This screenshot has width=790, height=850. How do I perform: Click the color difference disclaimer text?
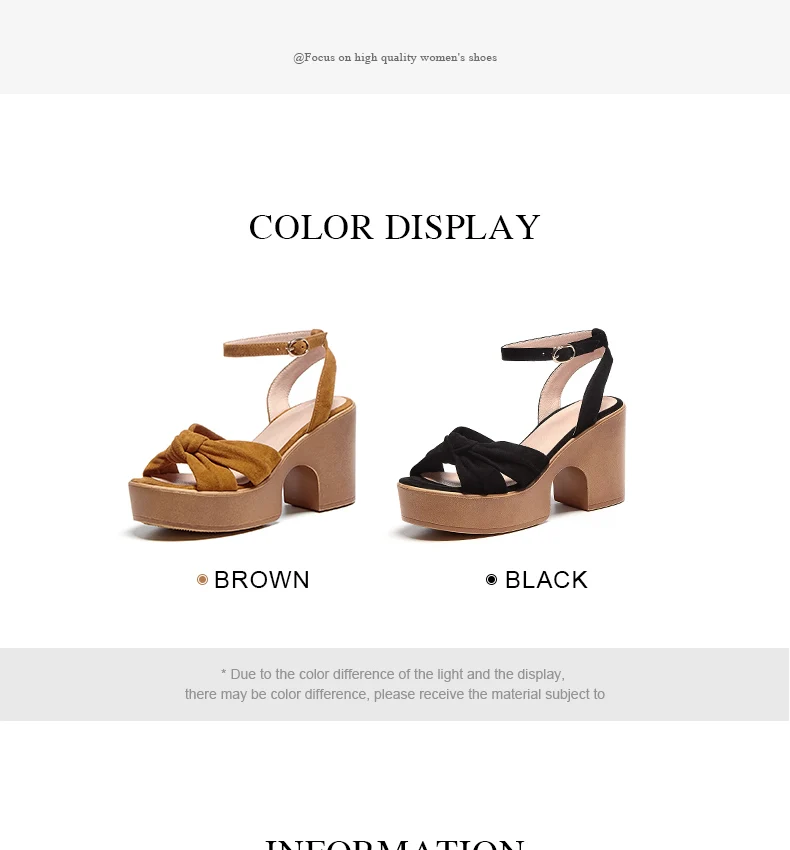(x=395, y=684)
